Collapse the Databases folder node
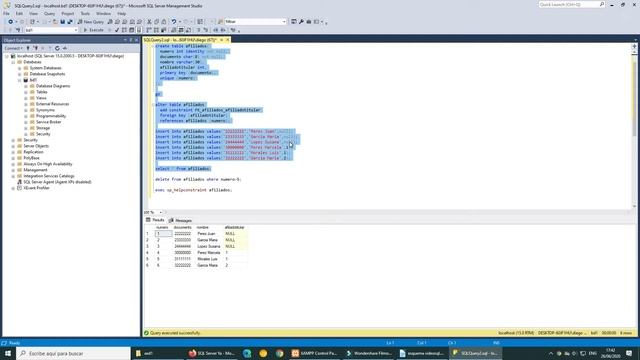This screenshot has height=360, width=640. click(13, 62)
